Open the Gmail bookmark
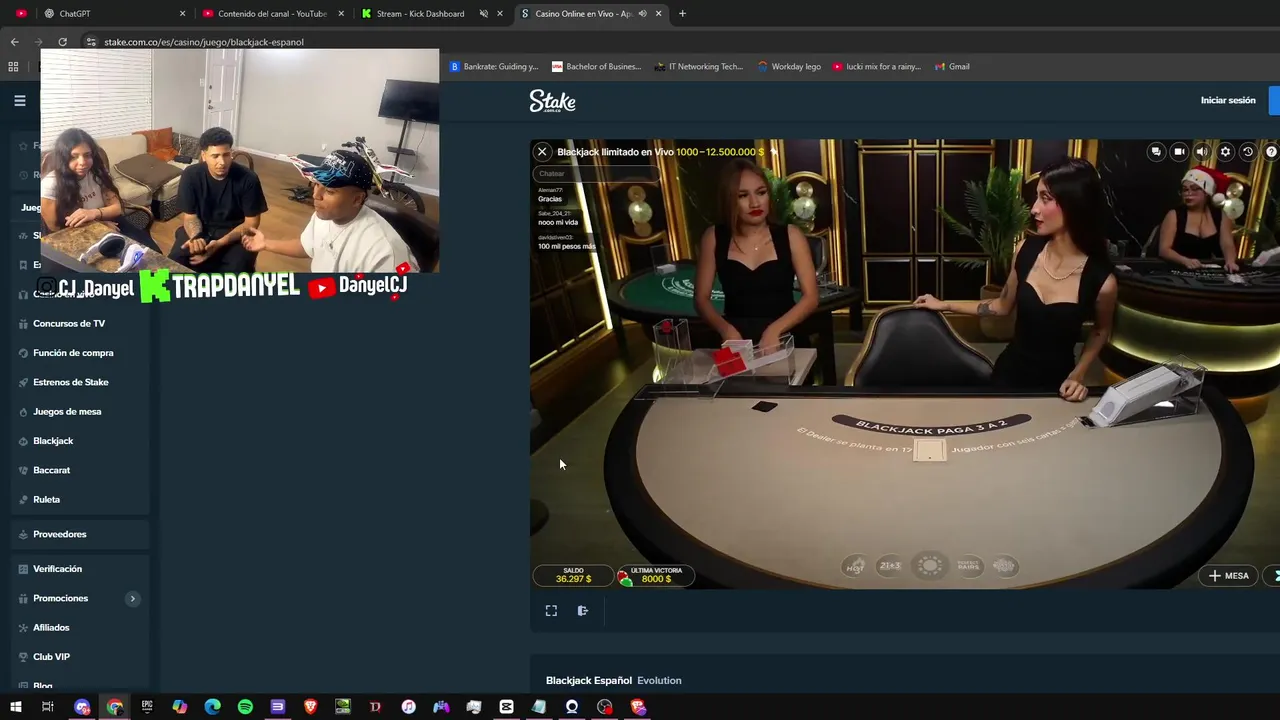1280x720 pixels. [952, 67]
